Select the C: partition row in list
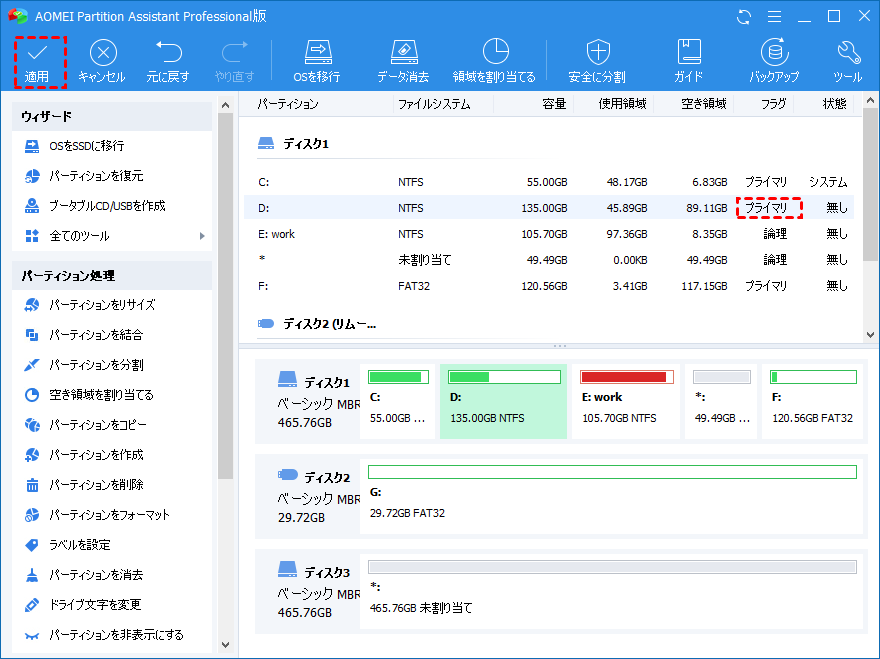The height and width of the screenshot is (659, 880). click(549, 182)
